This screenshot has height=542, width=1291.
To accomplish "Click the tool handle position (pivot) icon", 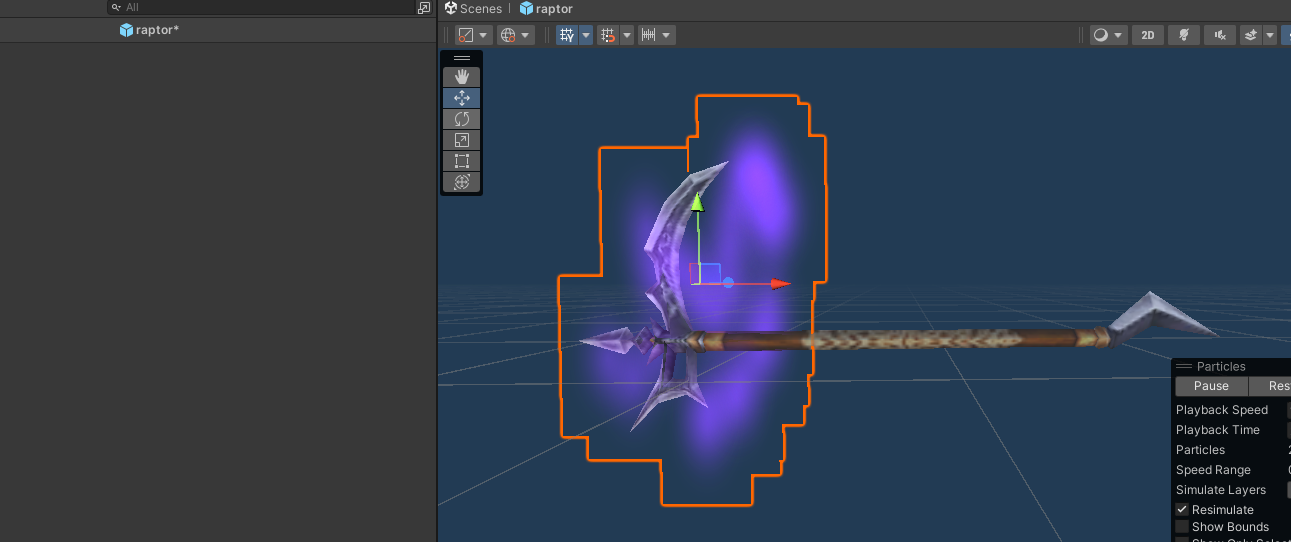I will point(466,35).
